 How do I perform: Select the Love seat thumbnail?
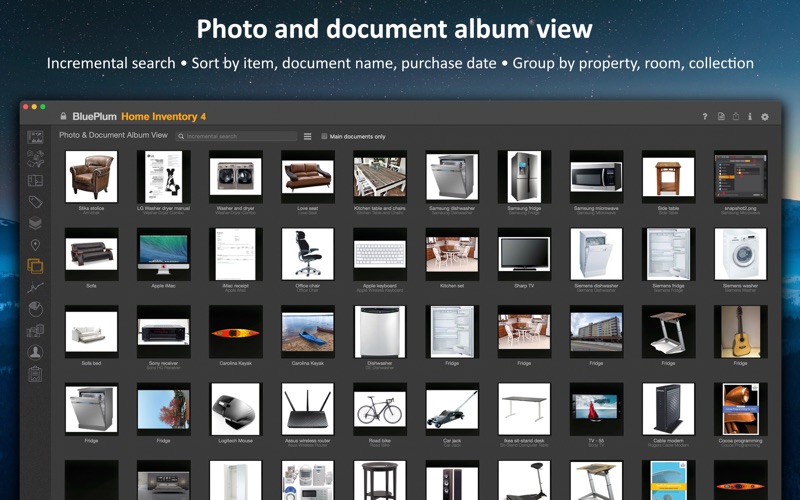[x=308, y=177]
